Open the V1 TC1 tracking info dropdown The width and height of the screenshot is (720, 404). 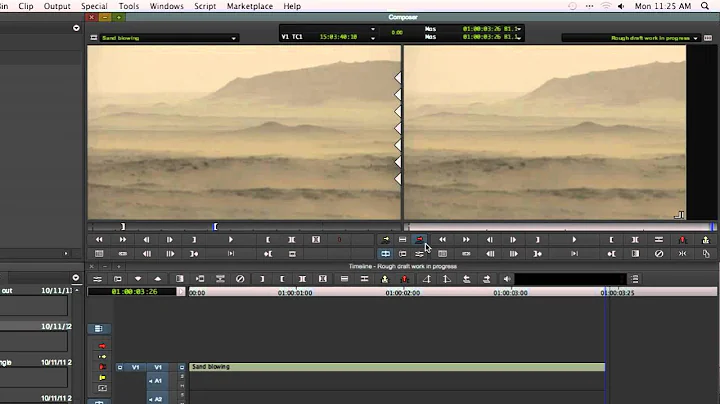(373, 38)
